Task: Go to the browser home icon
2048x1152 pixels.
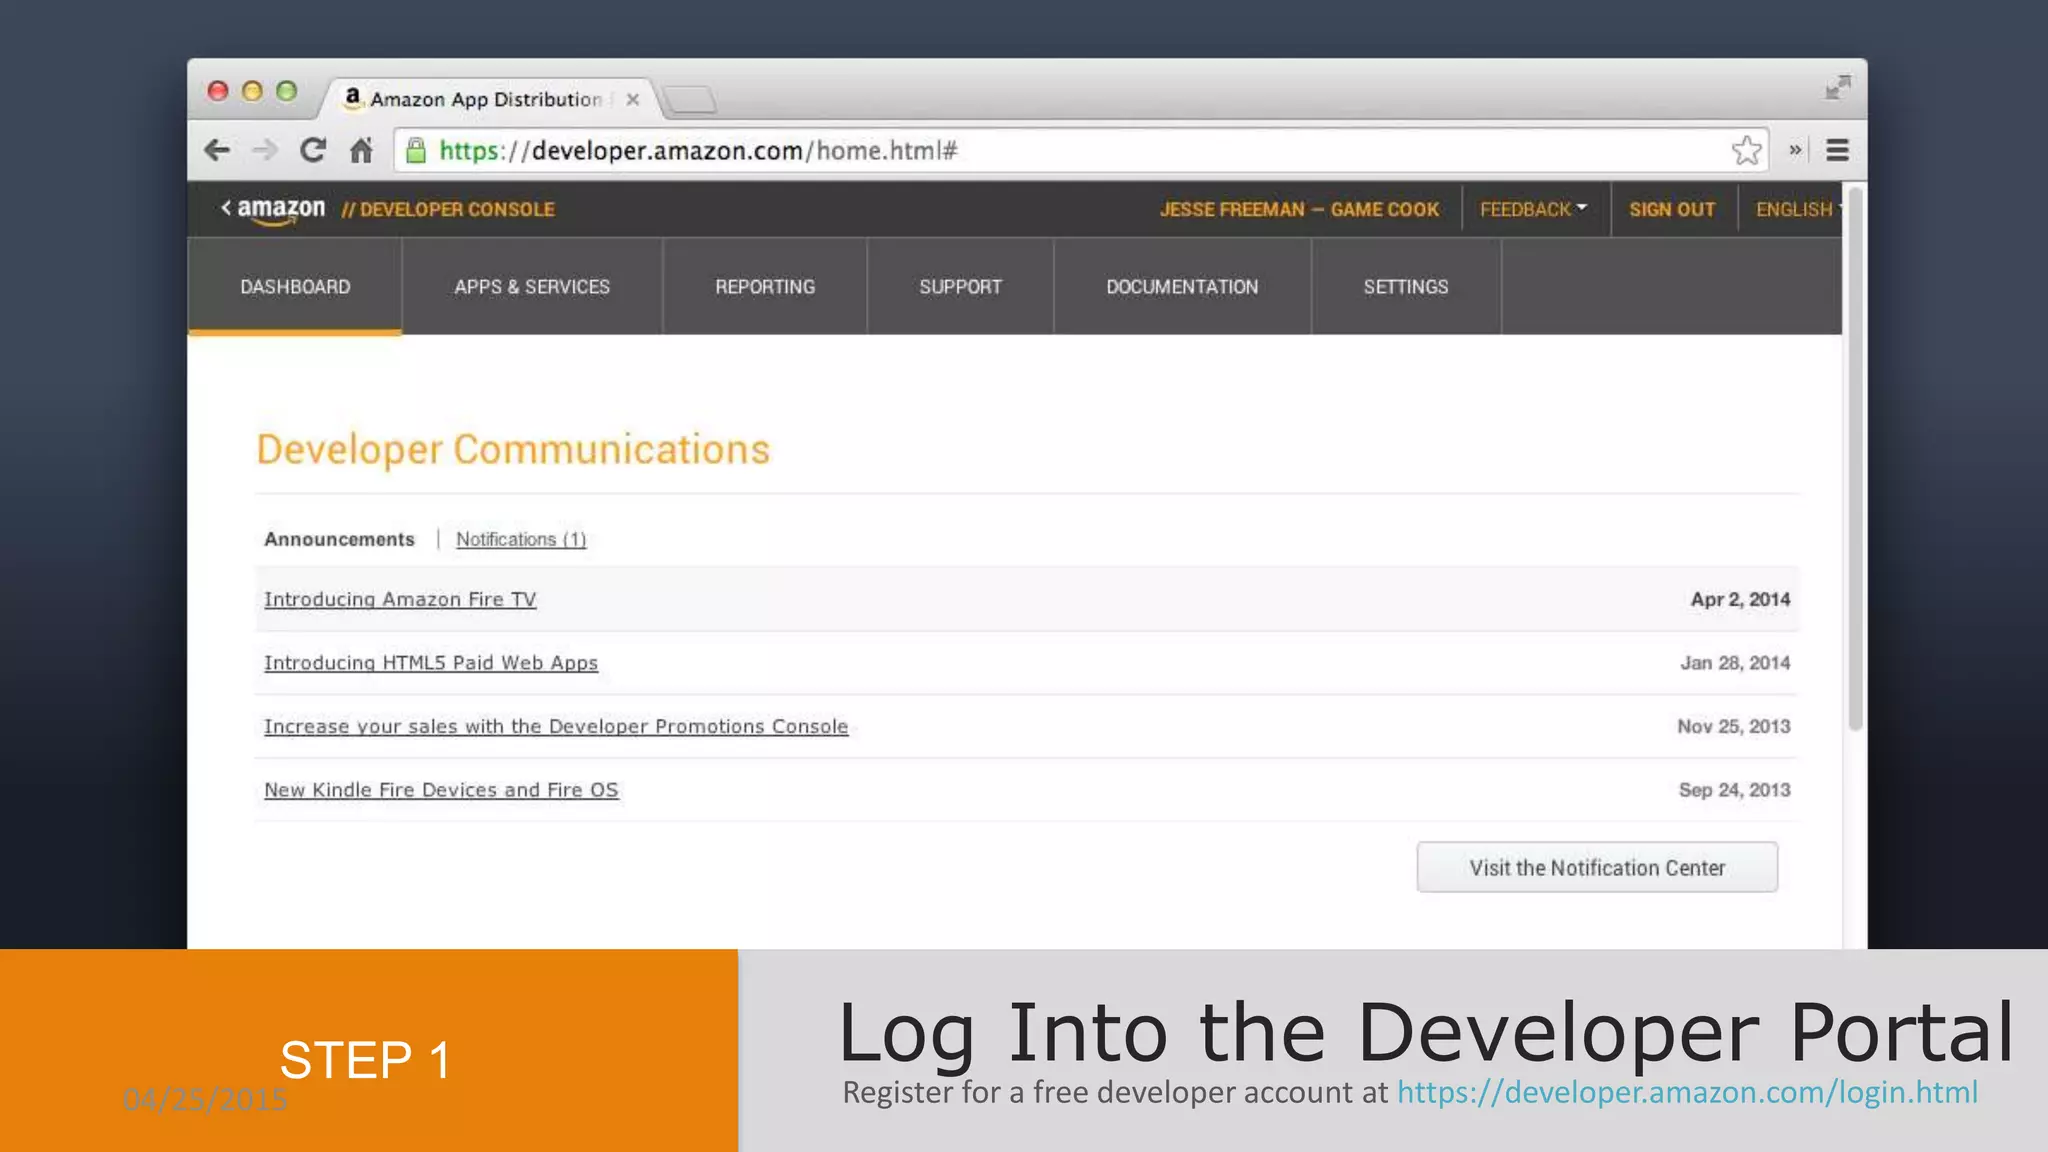Action: coord(361,150)
